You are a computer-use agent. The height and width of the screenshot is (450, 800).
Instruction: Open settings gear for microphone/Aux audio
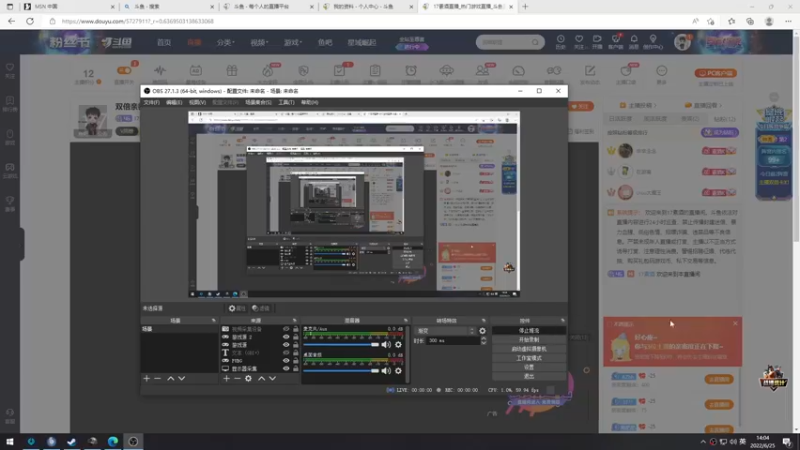[398, 345]
